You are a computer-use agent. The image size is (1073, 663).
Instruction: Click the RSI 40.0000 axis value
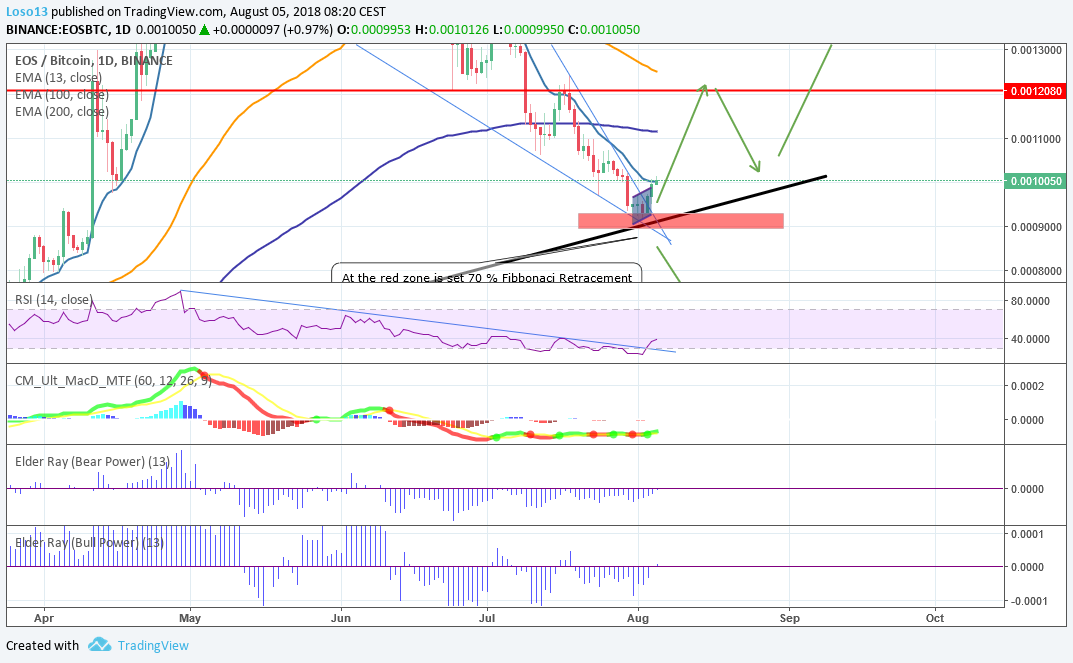click(x=1031, y=339)
